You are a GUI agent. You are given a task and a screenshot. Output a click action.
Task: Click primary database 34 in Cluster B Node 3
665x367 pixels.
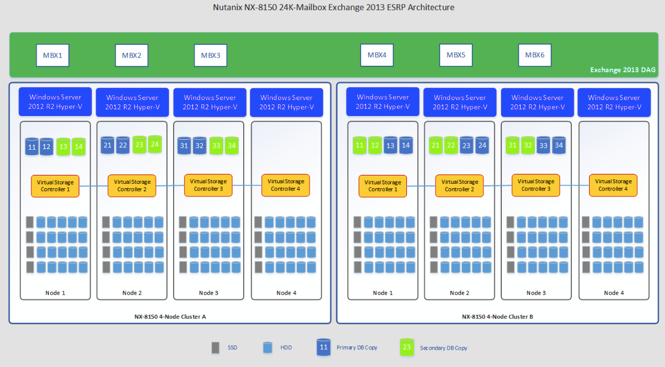pos(559,145)
